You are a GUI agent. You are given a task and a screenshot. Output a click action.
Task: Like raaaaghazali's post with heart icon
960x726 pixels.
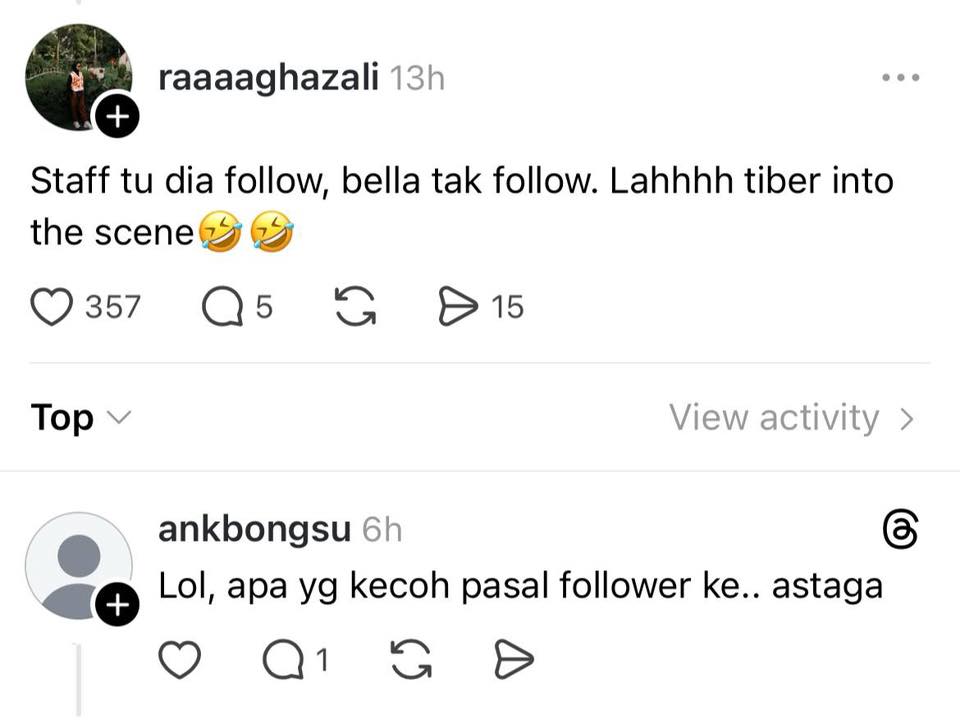[53, 307]
